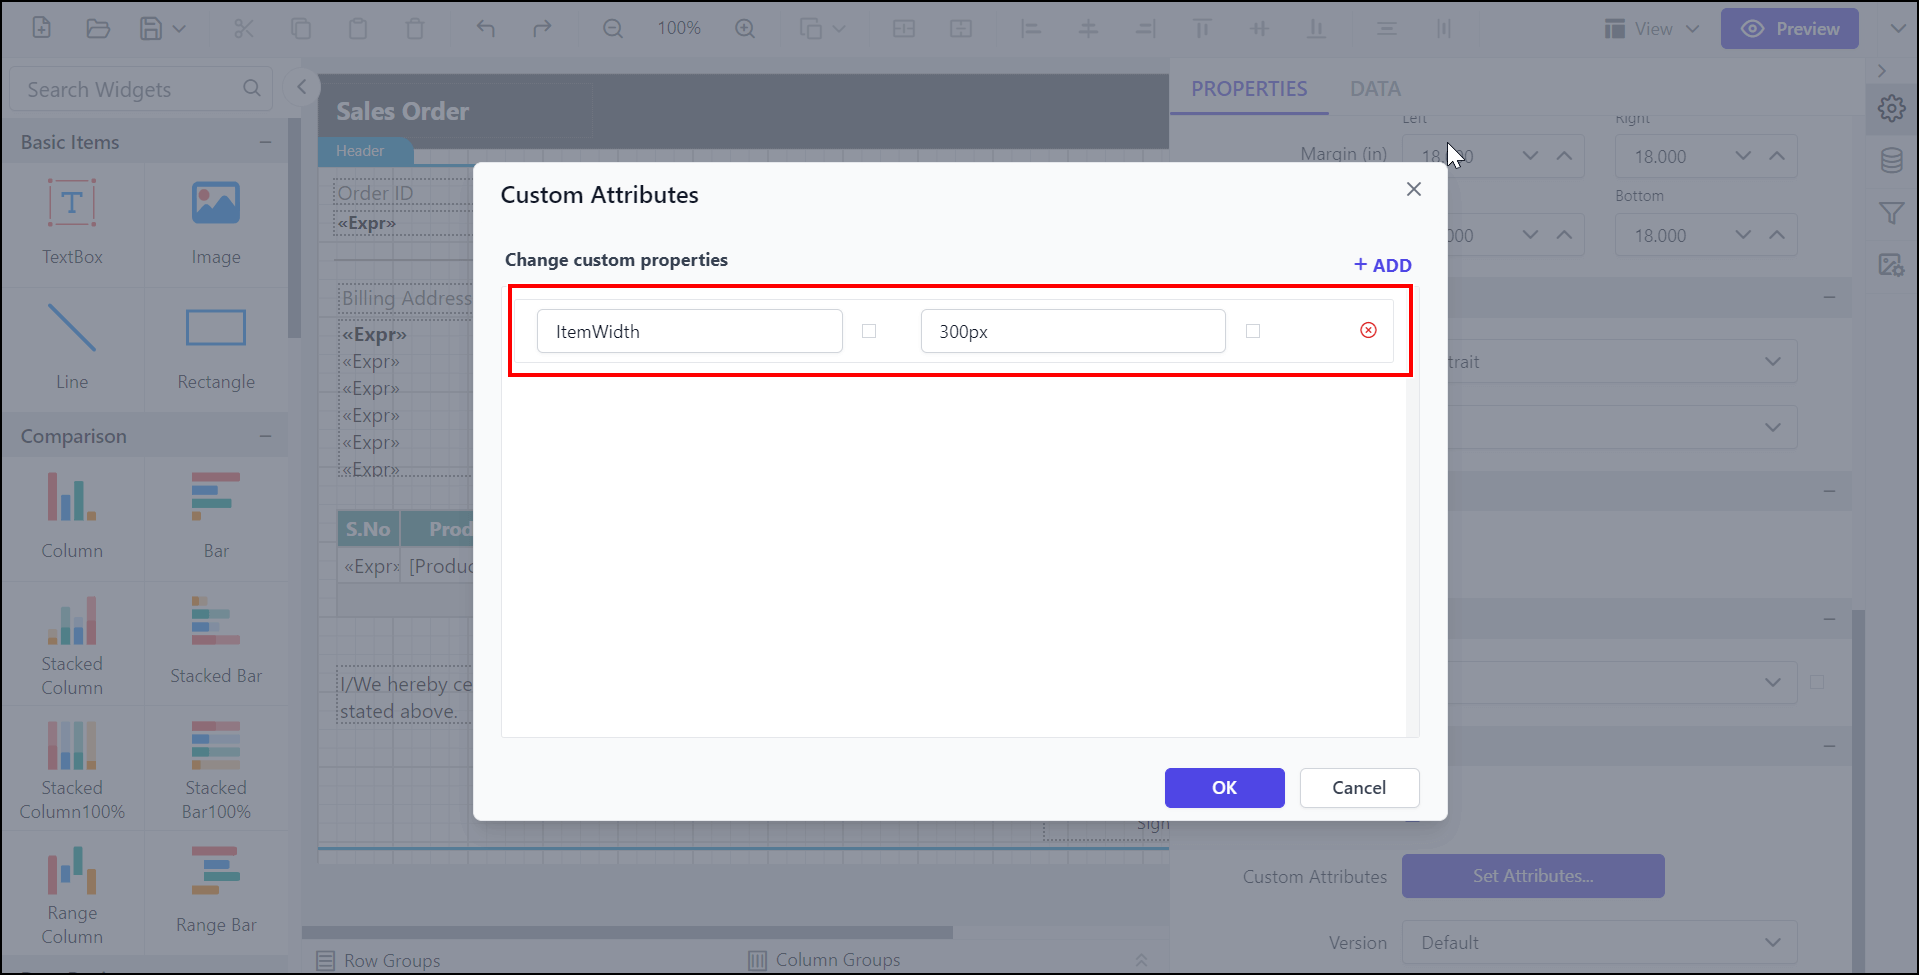
Task: Collapse the Comparison widget section
Action: 265,435
